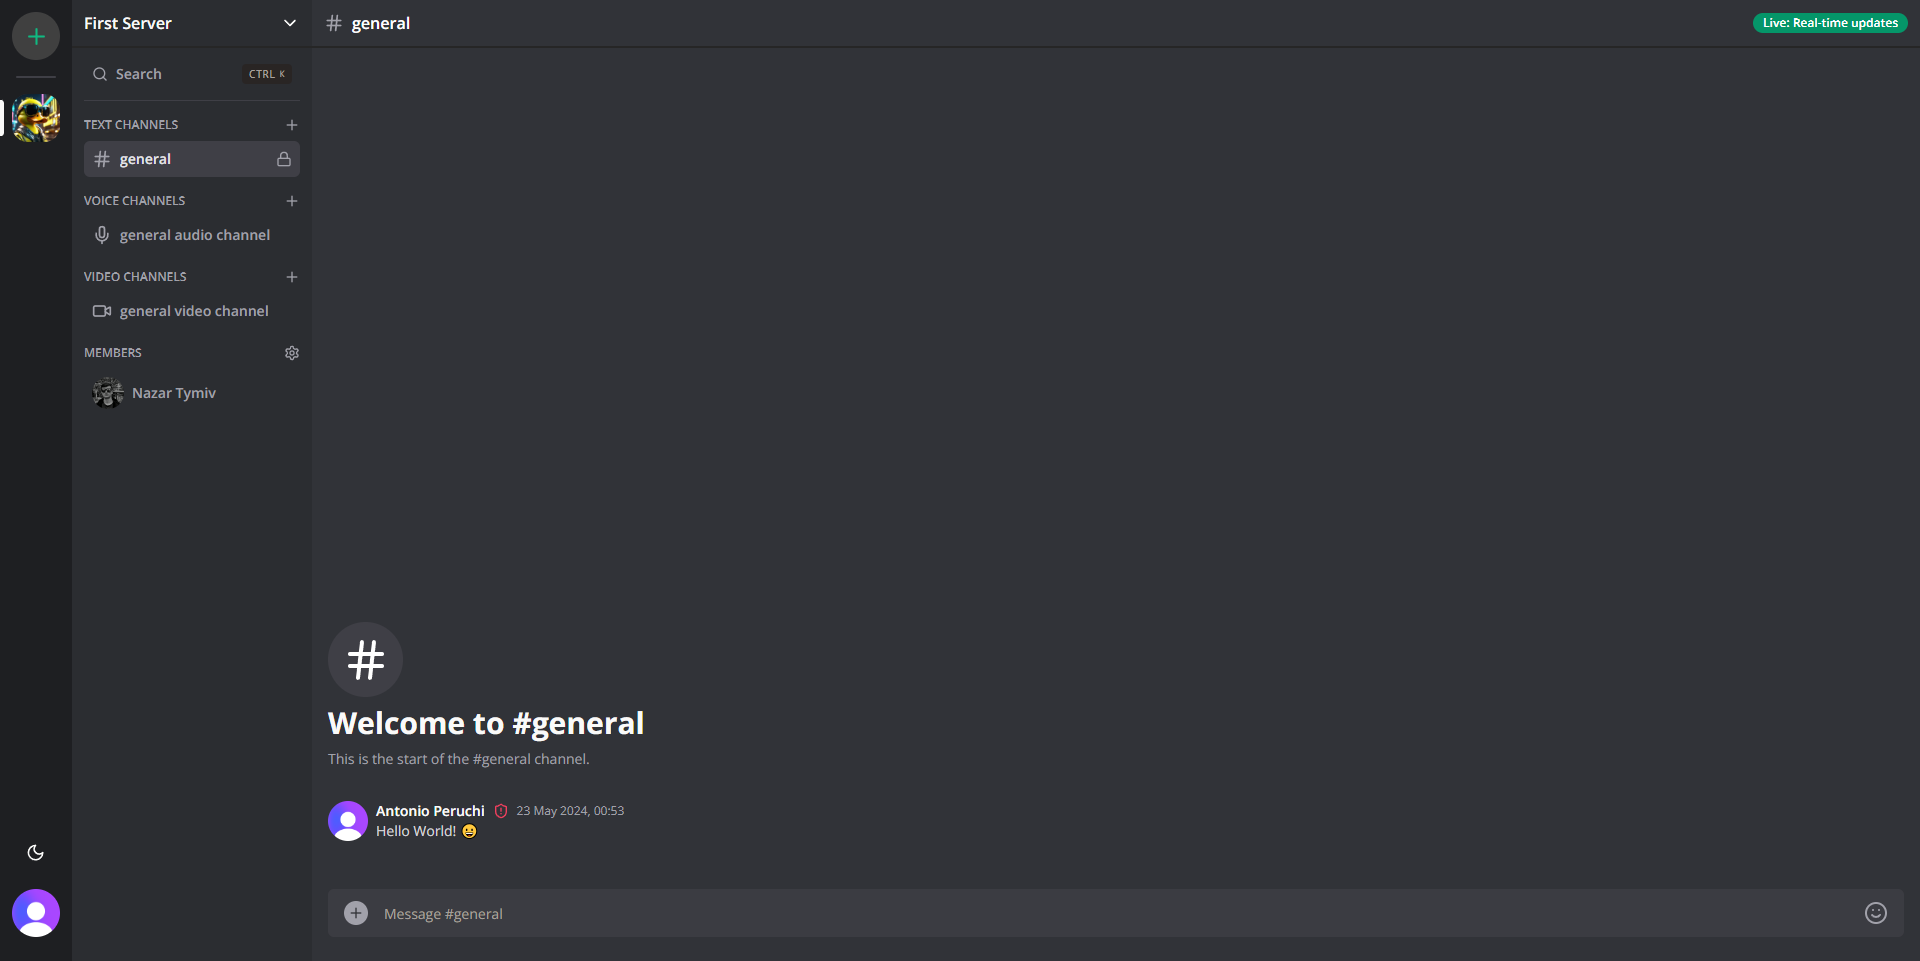Viewport: 1920px width, 961px height.
Task: Click the Live: Real-time updates badge
Action: [x=1830, y=23]
